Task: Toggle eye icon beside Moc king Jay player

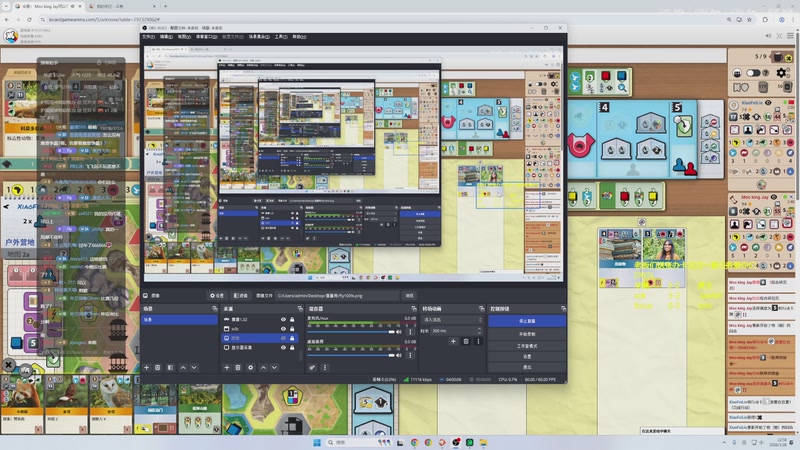Action: (774, 197)
